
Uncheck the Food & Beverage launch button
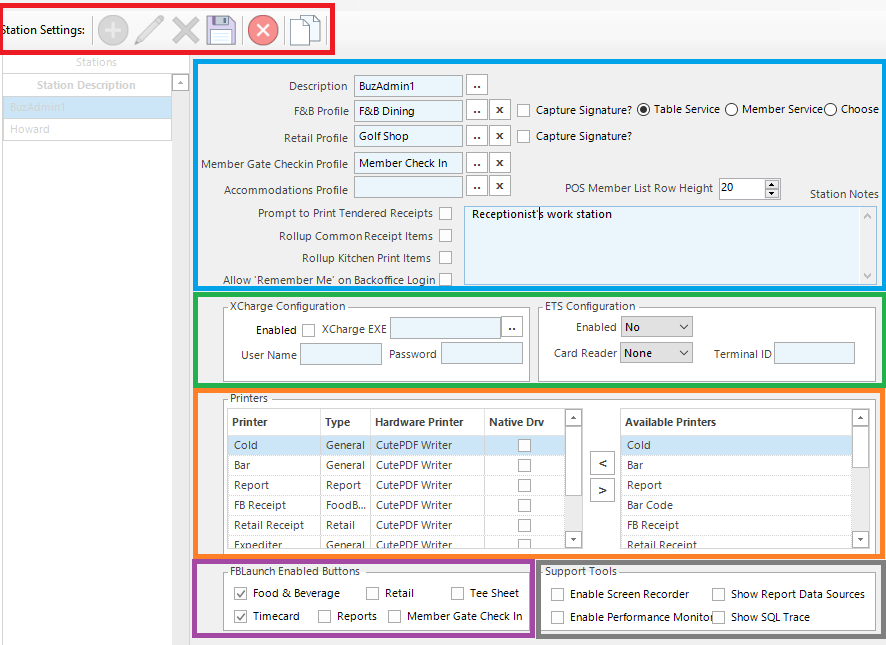point(242,594)
